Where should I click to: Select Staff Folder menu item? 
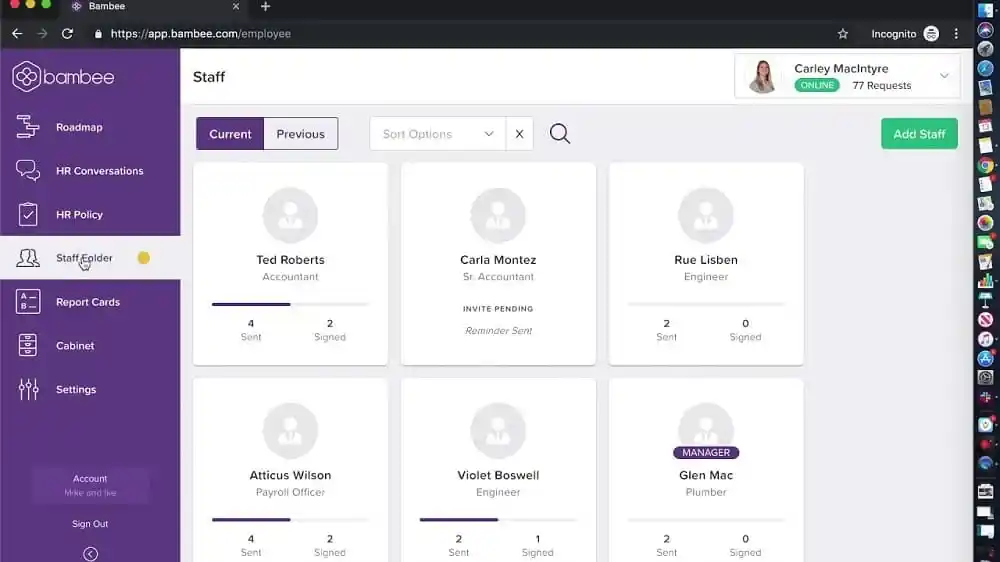point(84,258)
